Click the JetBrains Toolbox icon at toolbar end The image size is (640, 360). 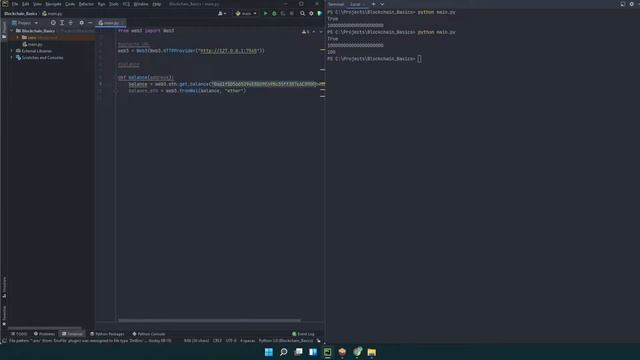pos(320,13)
